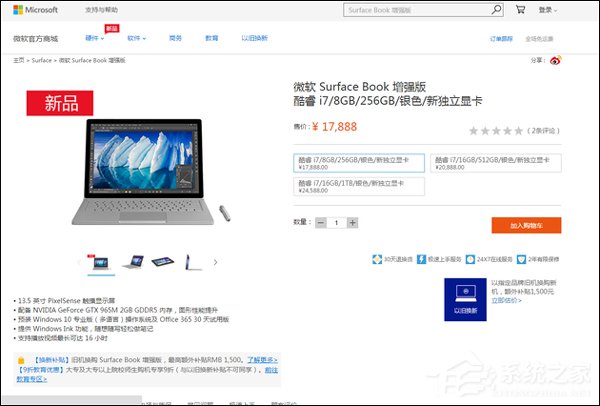Click the 立即估价 link
This screenshot has width=600, height=406.
click(506, 300)
